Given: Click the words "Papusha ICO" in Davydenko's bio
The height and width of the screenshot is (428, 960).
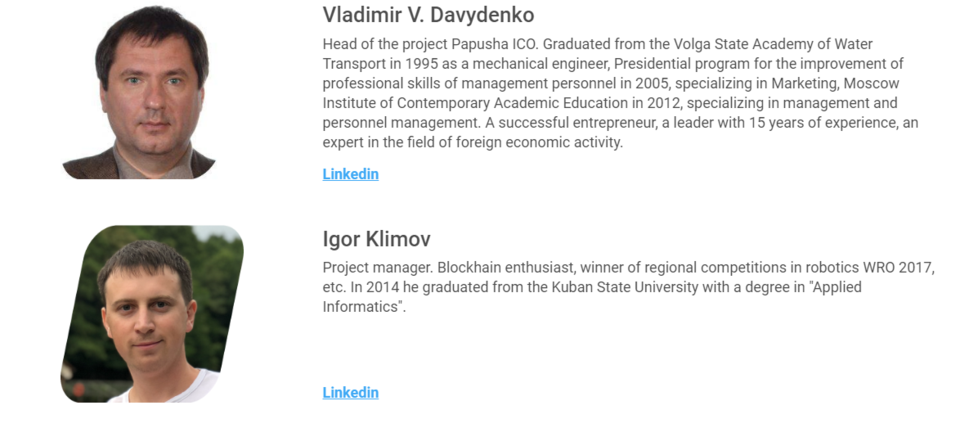Looking at the screenshot, I should pos(495,44).
